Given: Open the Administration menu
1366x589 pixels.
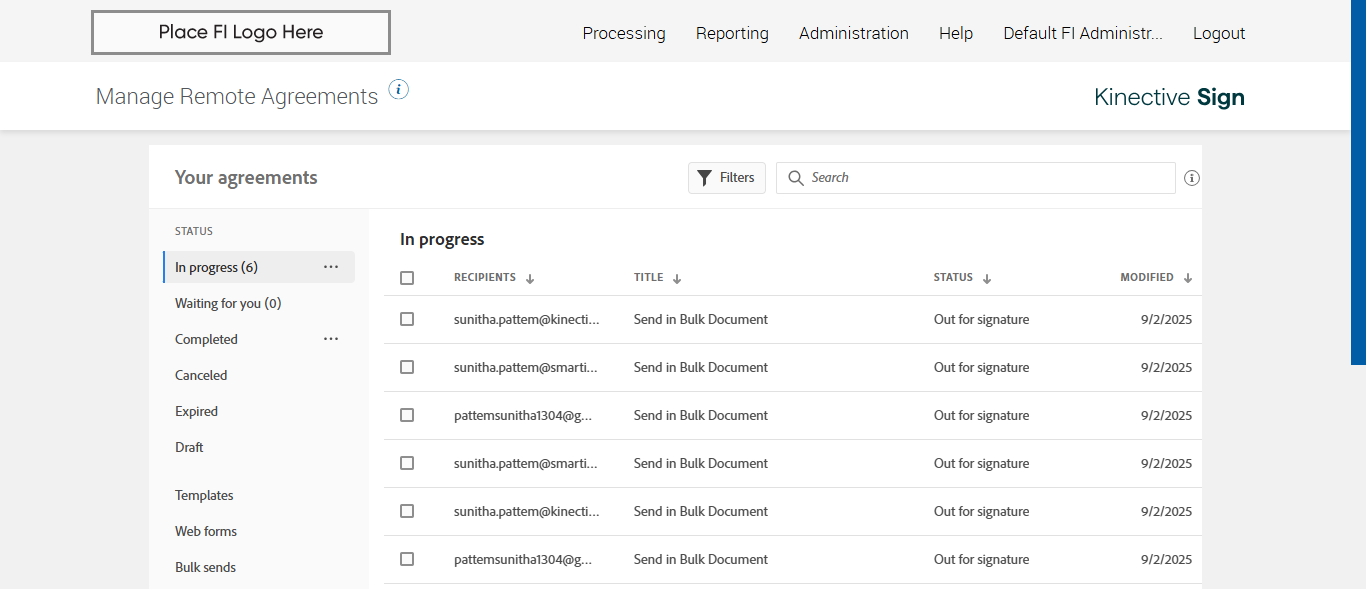Looking at the screenshot, I should click(x=853, y=33).
